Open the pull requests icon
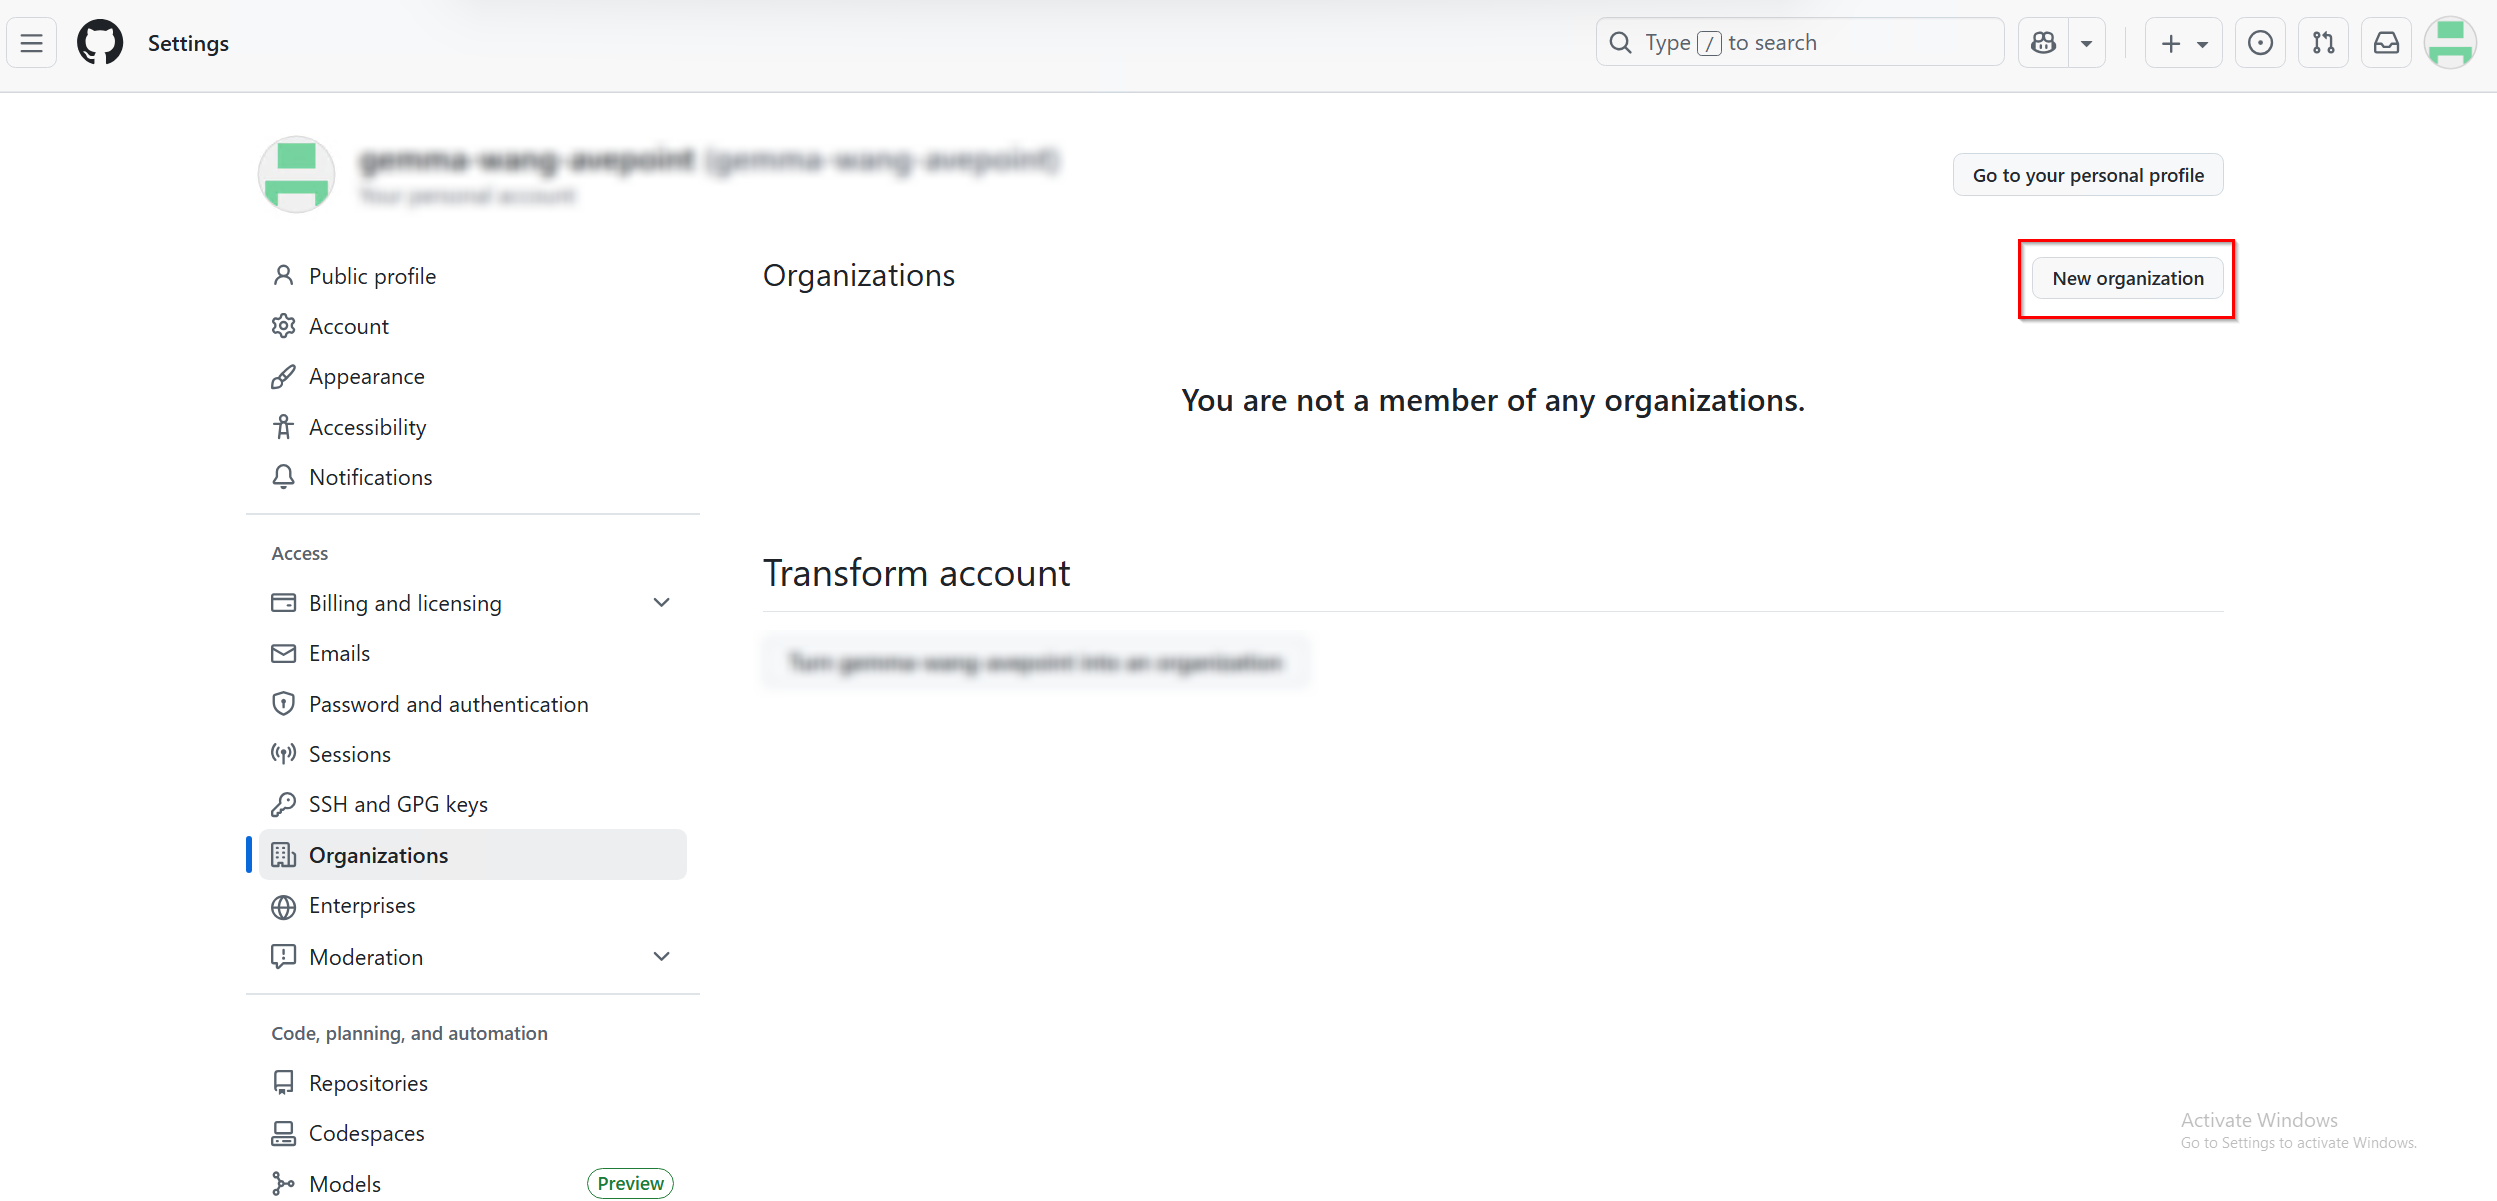This screenshot has height=1201, width=2497. [2323, 42]
